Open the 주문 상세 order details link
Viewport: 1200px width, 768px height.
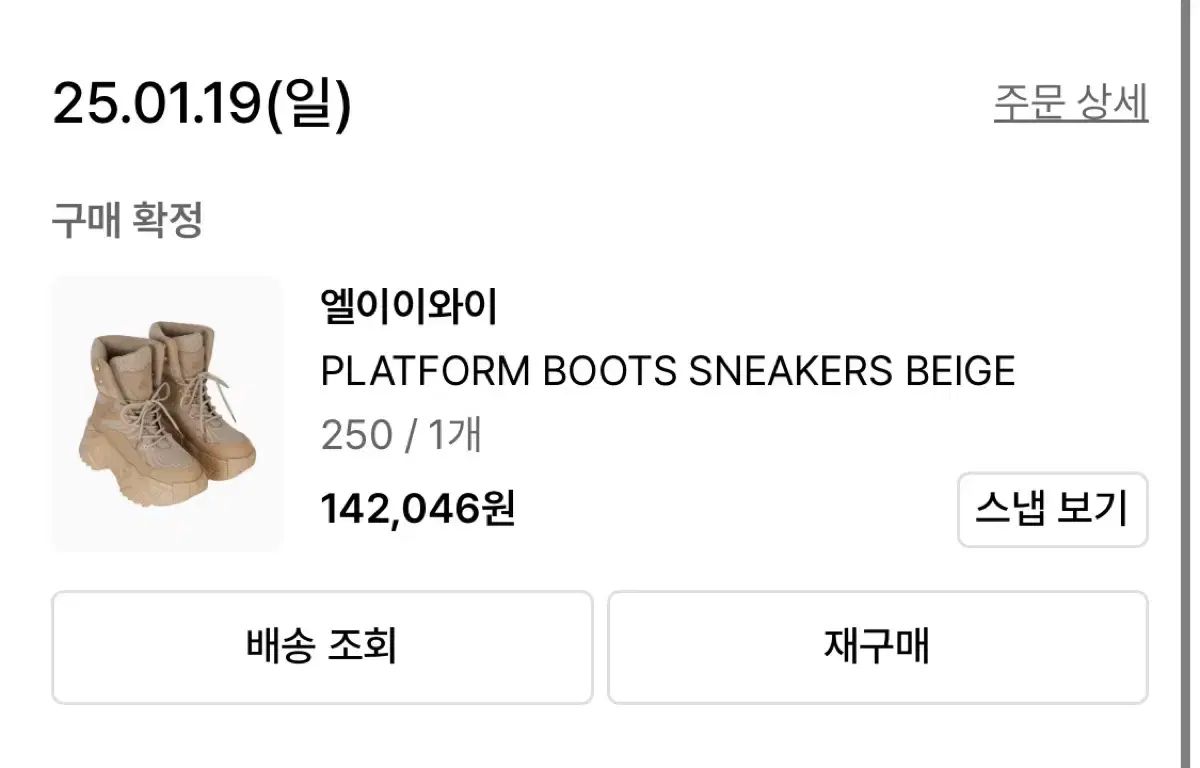tap(1070, 103)
